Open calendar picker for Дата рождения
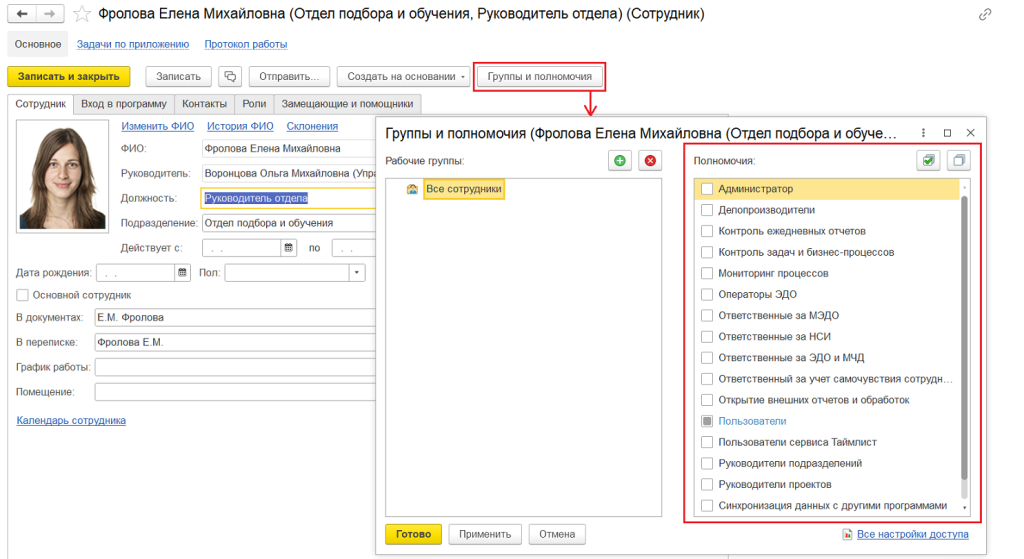Screen dimensions: 1024x559 point(182,272)
